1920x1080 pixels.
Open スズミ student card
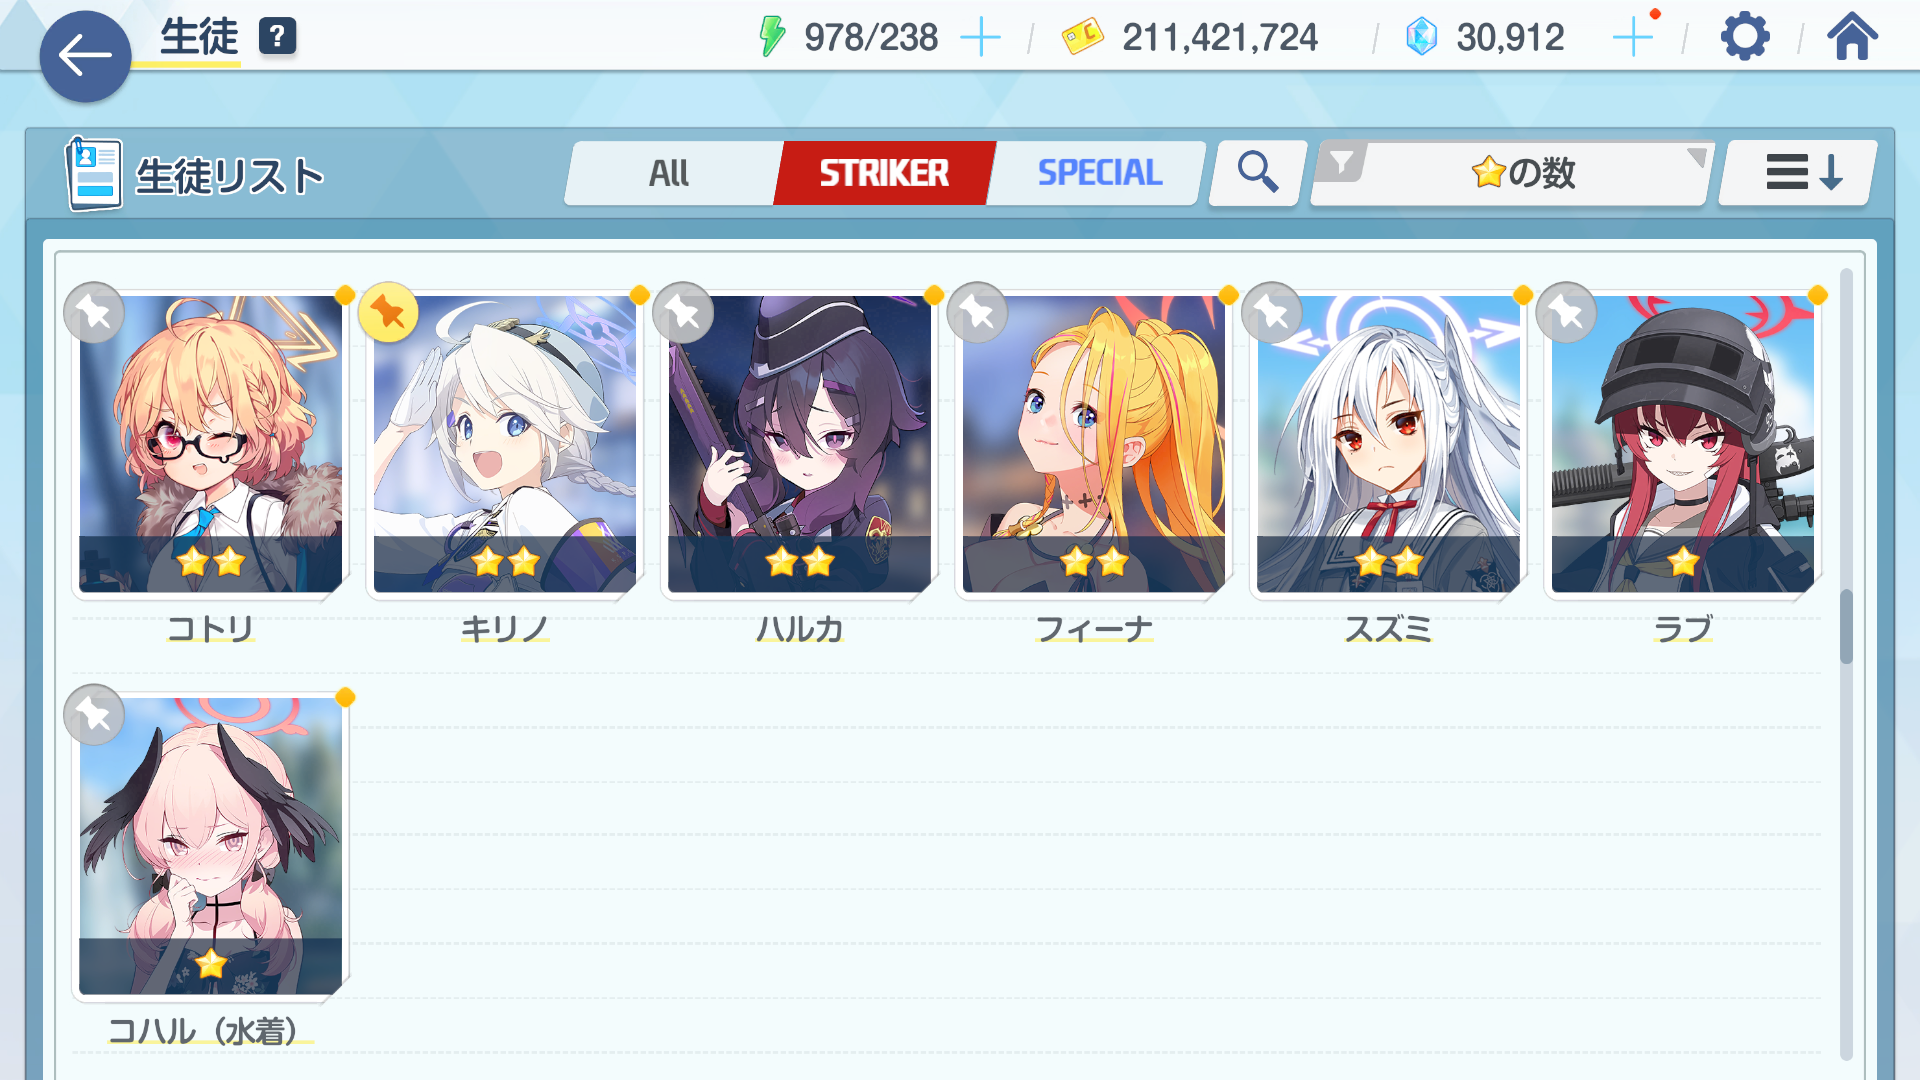pos(1388,444)
